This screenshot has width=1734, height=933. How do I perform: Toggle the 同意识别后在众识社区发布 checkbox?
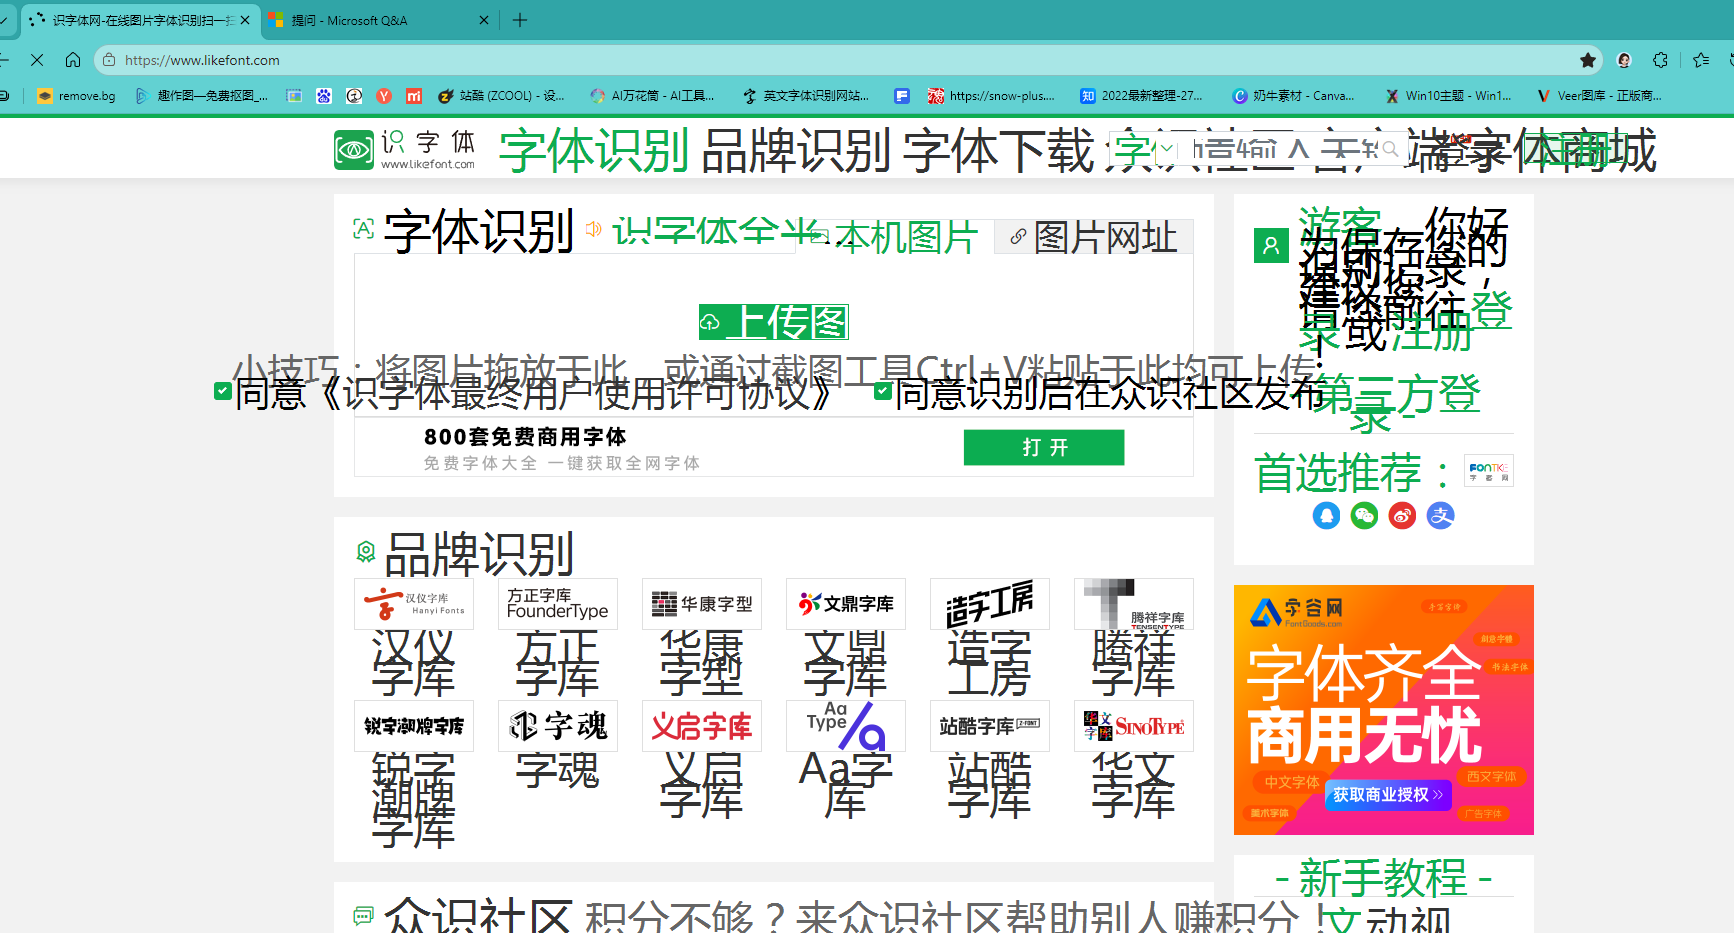pos(883,390)
